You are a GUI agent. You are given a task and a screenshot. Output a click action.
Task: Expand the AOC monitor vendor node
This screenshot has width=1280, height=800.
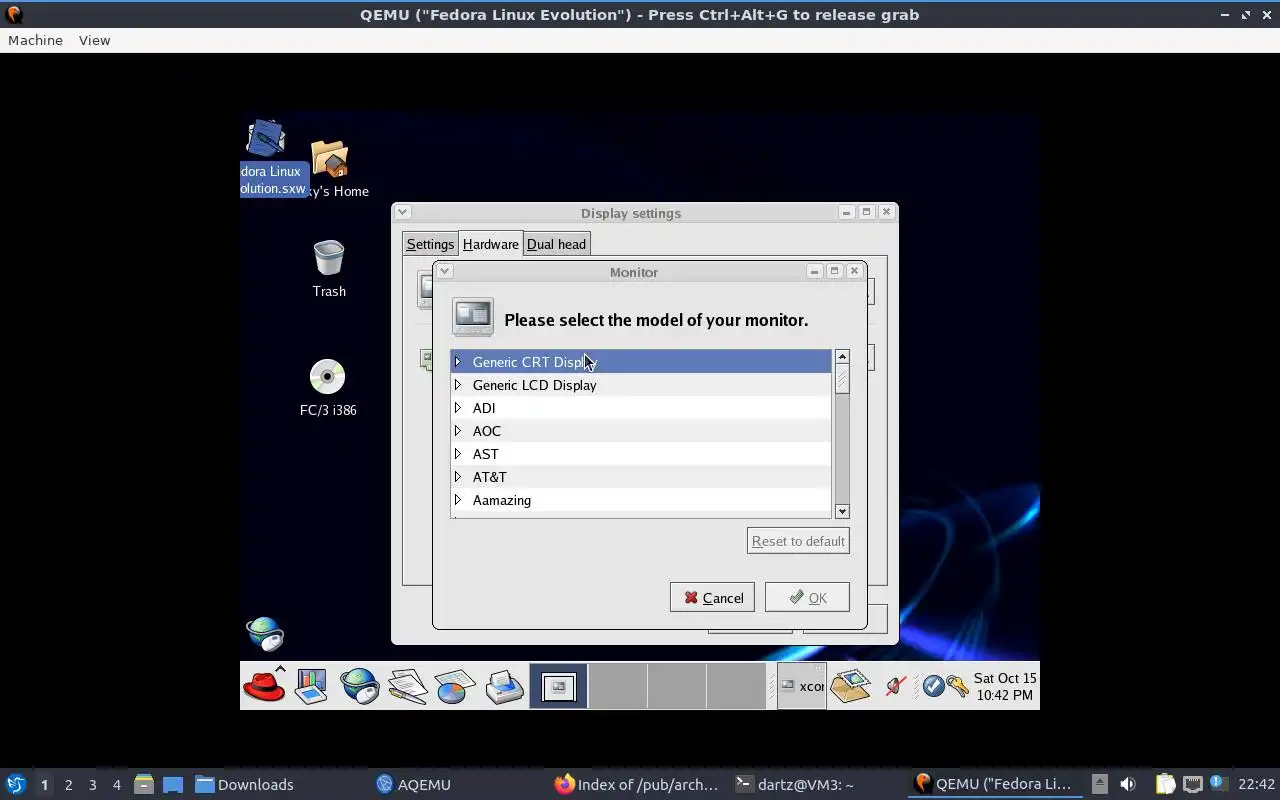[x=458, y=430]
